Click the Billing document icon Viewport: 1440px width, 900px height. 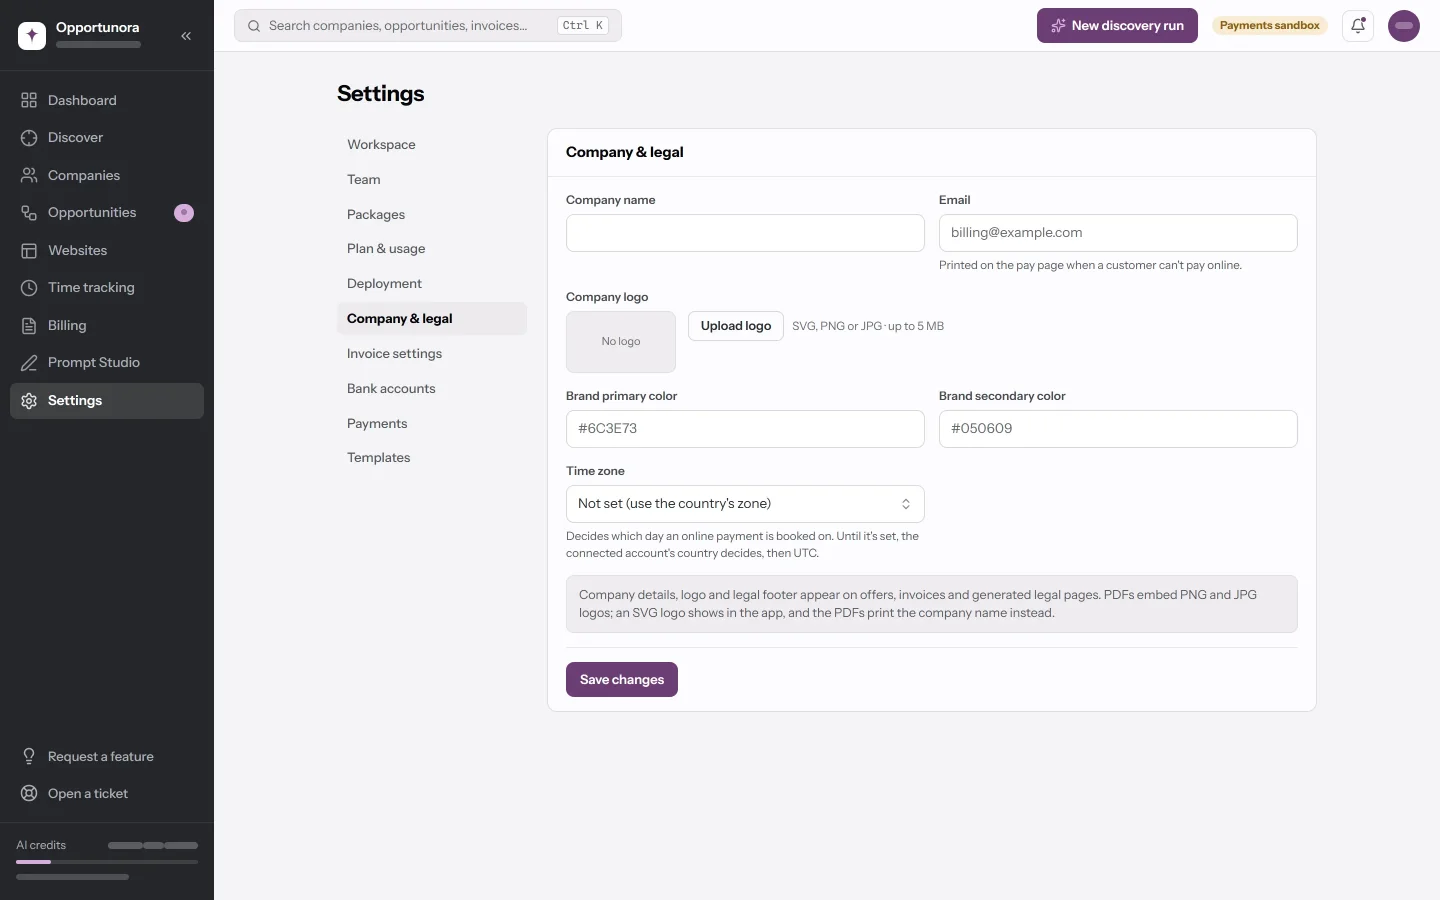[29, 325]
